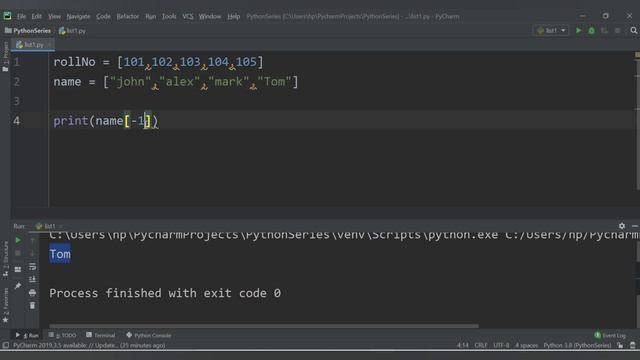This screenshot has height=360, width=640.
Task: Clear console output with the trash icon
Action: tap(32, 305)
